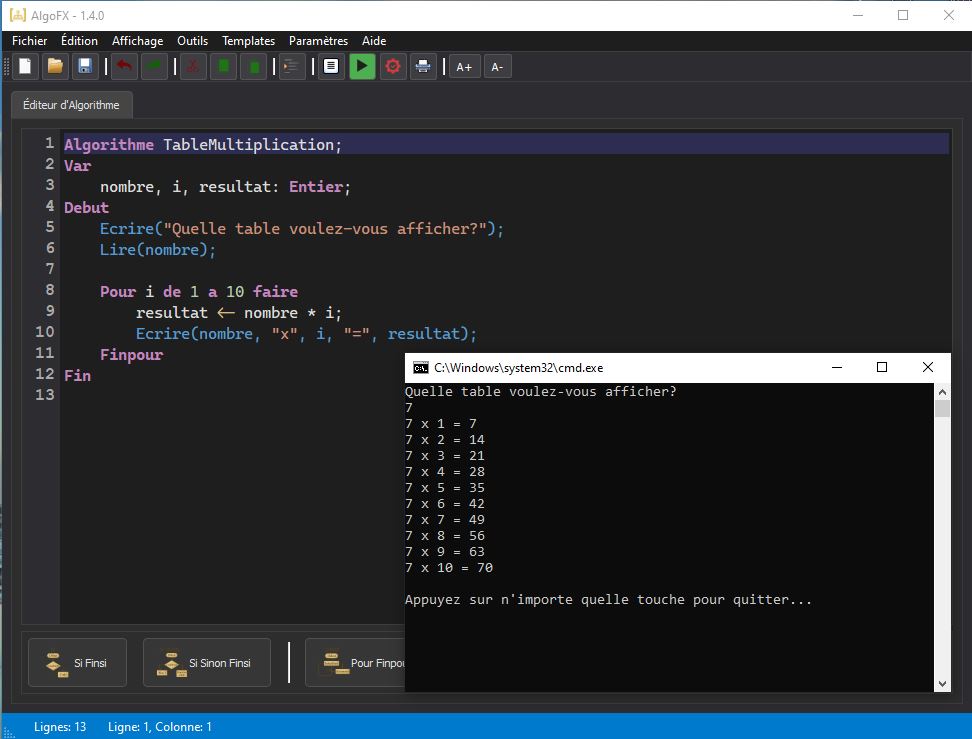This screenshot has width=972, height=739.
Task: Insert a Si Sinon Finsi block
Action: click(x=206, y=663)
